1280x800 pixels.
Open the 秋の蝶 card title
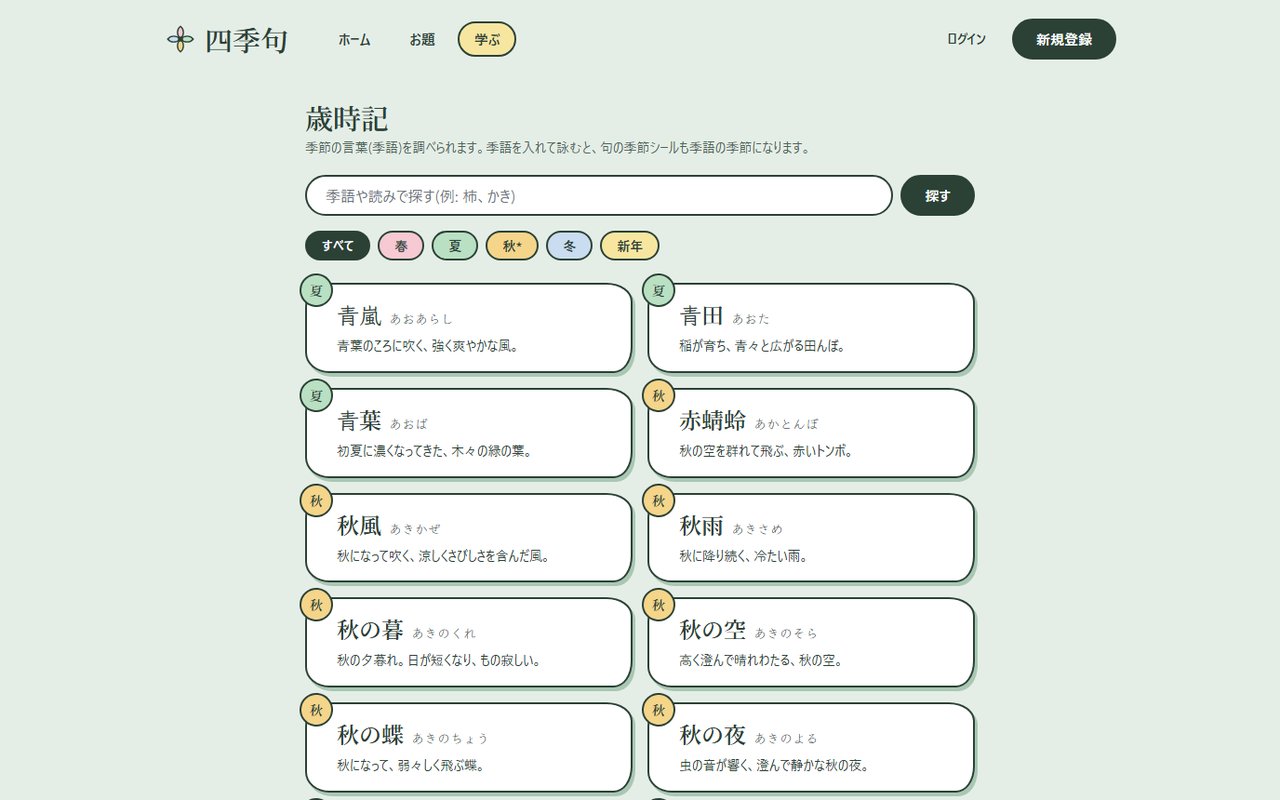(x=371, y=735)
